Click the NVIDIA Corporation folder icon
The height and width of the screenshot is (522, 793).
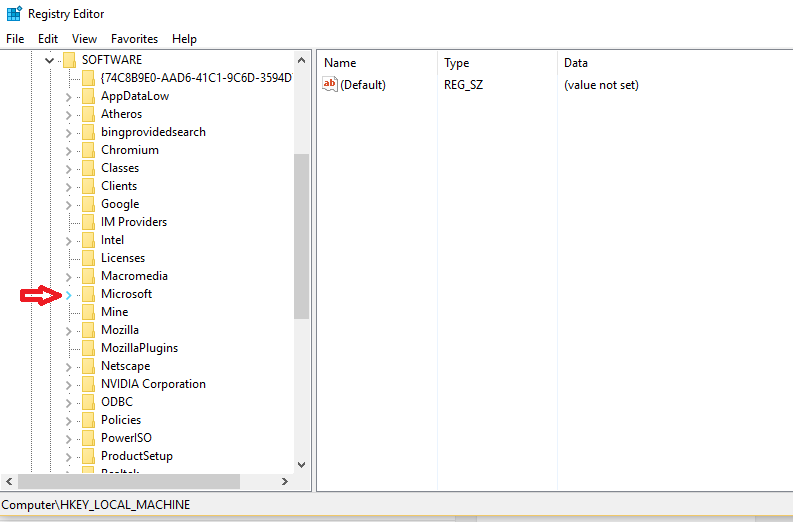pos(89,384)
